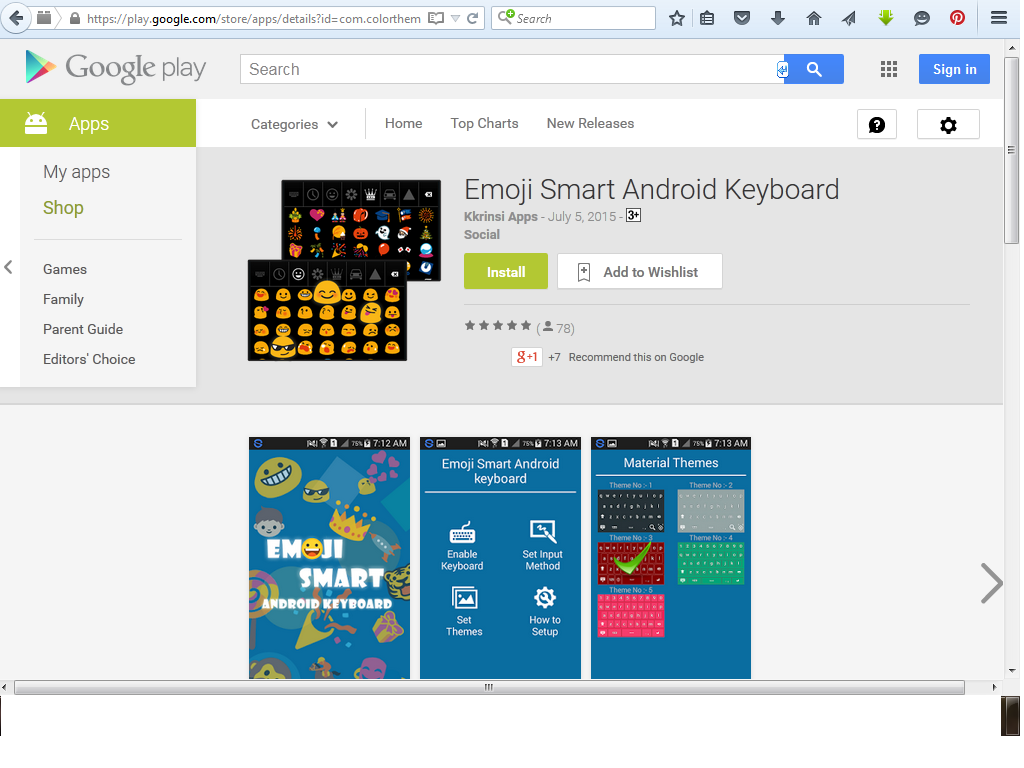Open the Material Themes screenshot thumbnail
The image size is (1024, 768).
671,558
